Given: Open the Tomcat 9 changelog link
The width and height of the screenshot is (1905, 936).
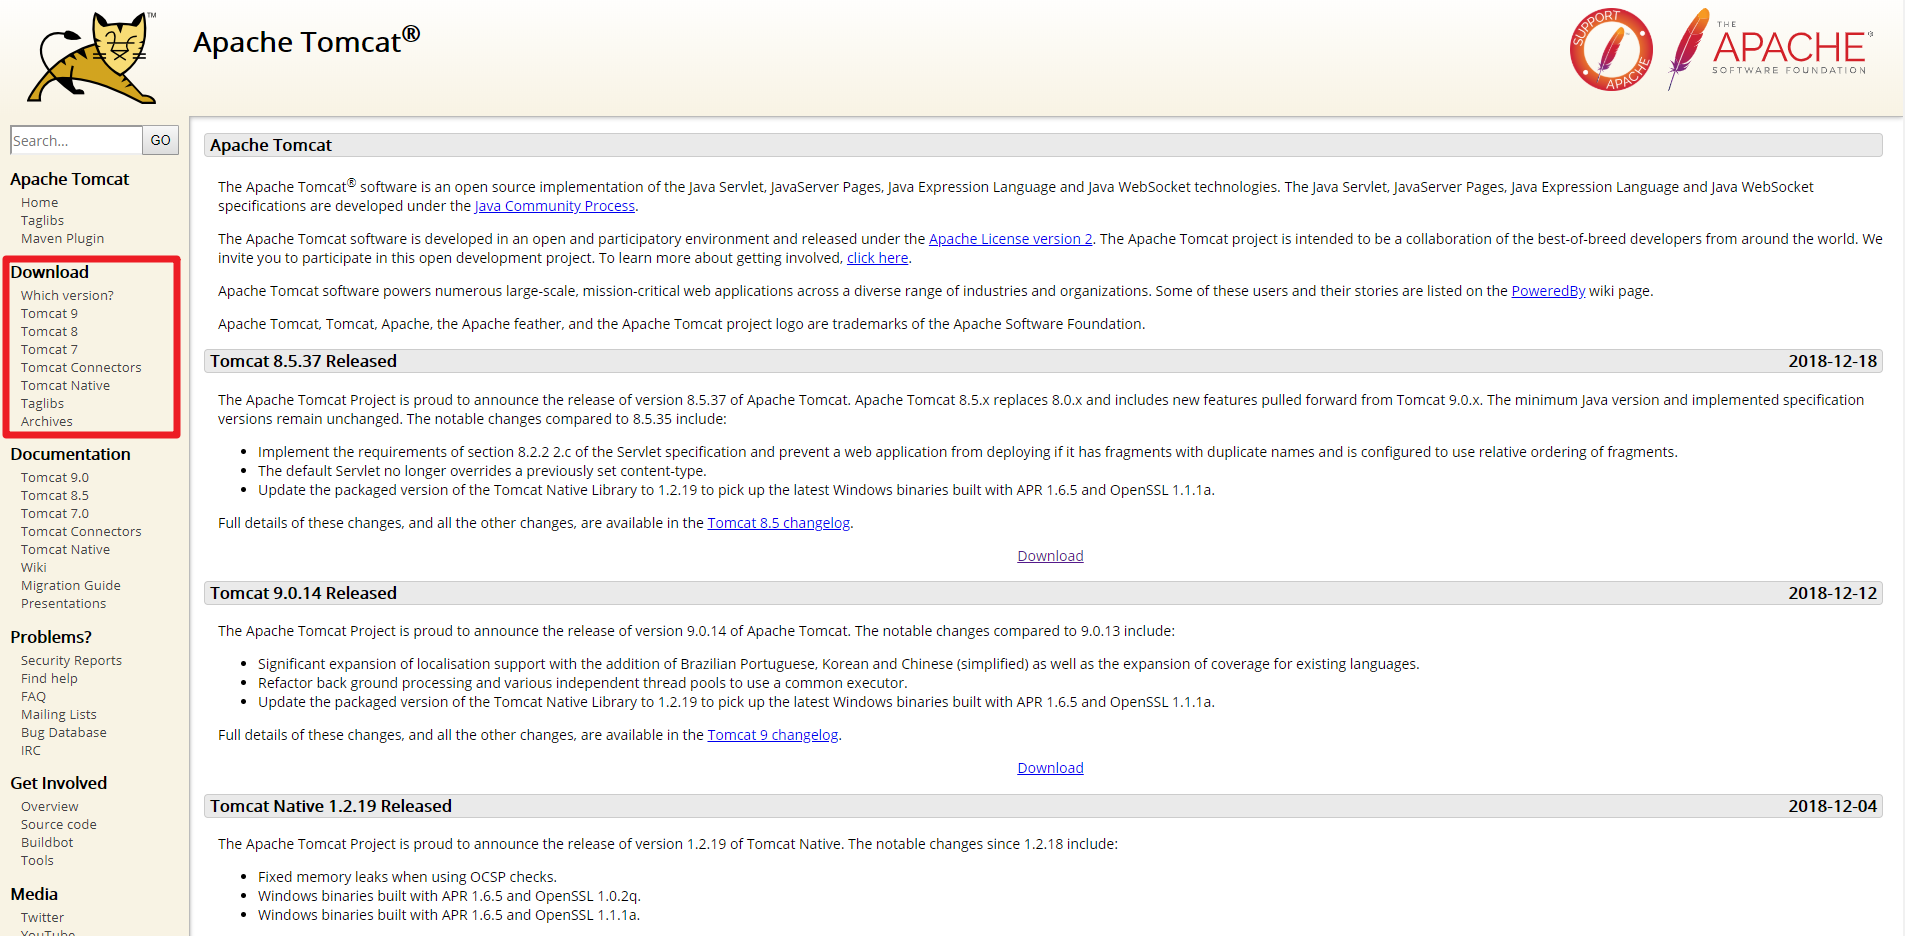Looking at the screenshot, I should coord(773,735).
